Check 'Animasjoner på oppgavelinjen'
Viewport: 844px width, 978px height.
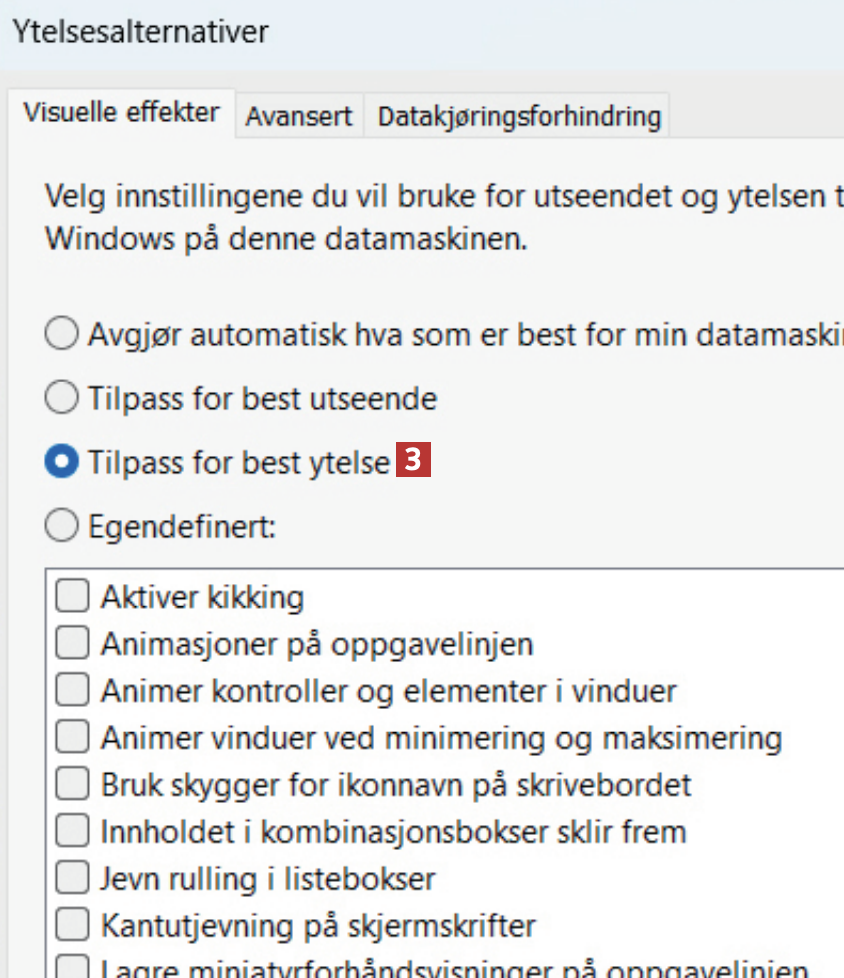(72, 644)
